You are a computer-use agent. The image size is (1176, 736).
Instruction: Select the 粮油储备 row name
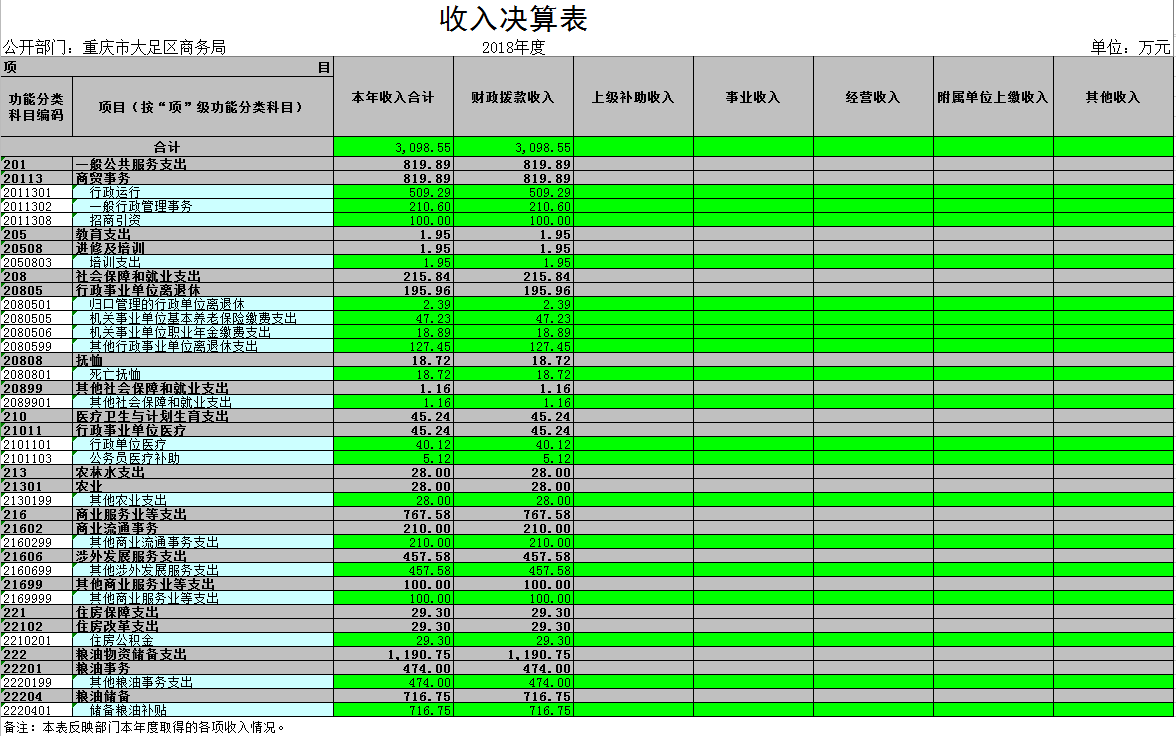[103, 696]
